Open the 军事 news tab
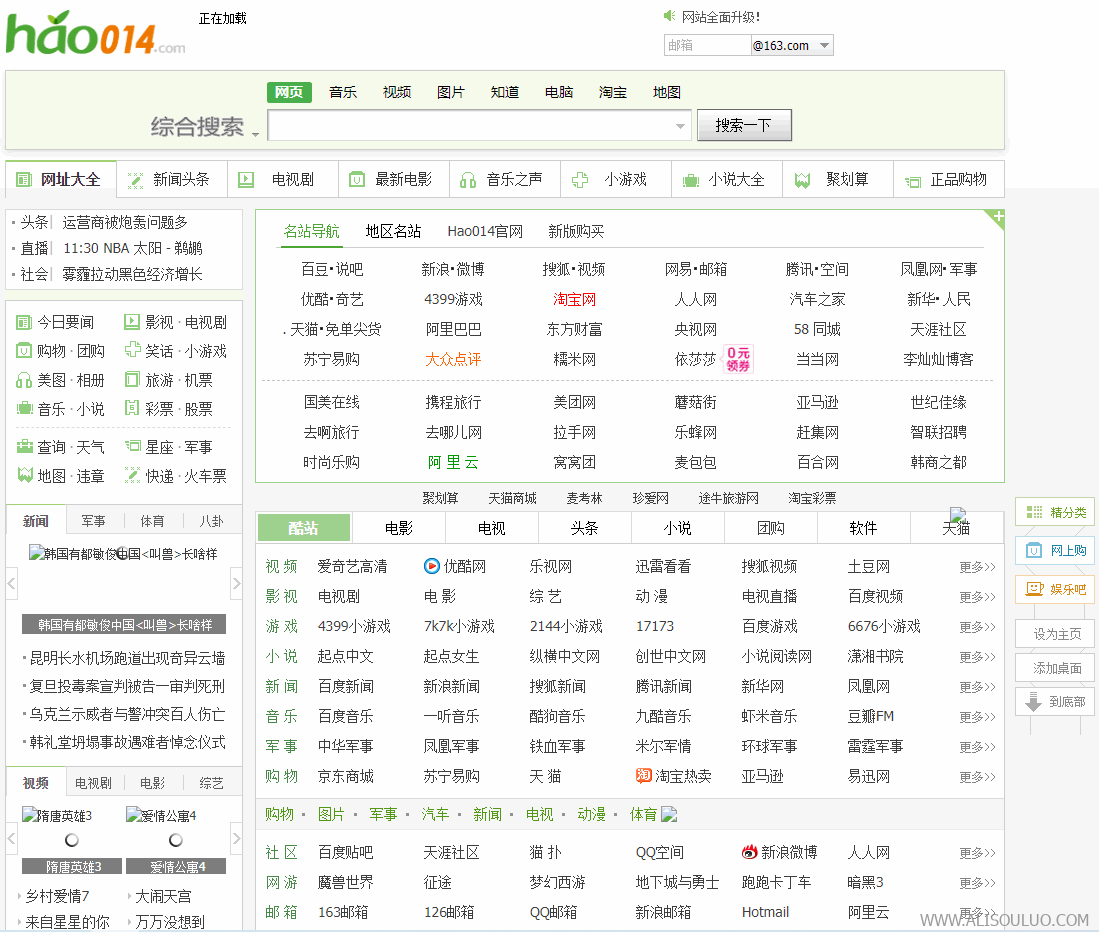 [93, 521]
